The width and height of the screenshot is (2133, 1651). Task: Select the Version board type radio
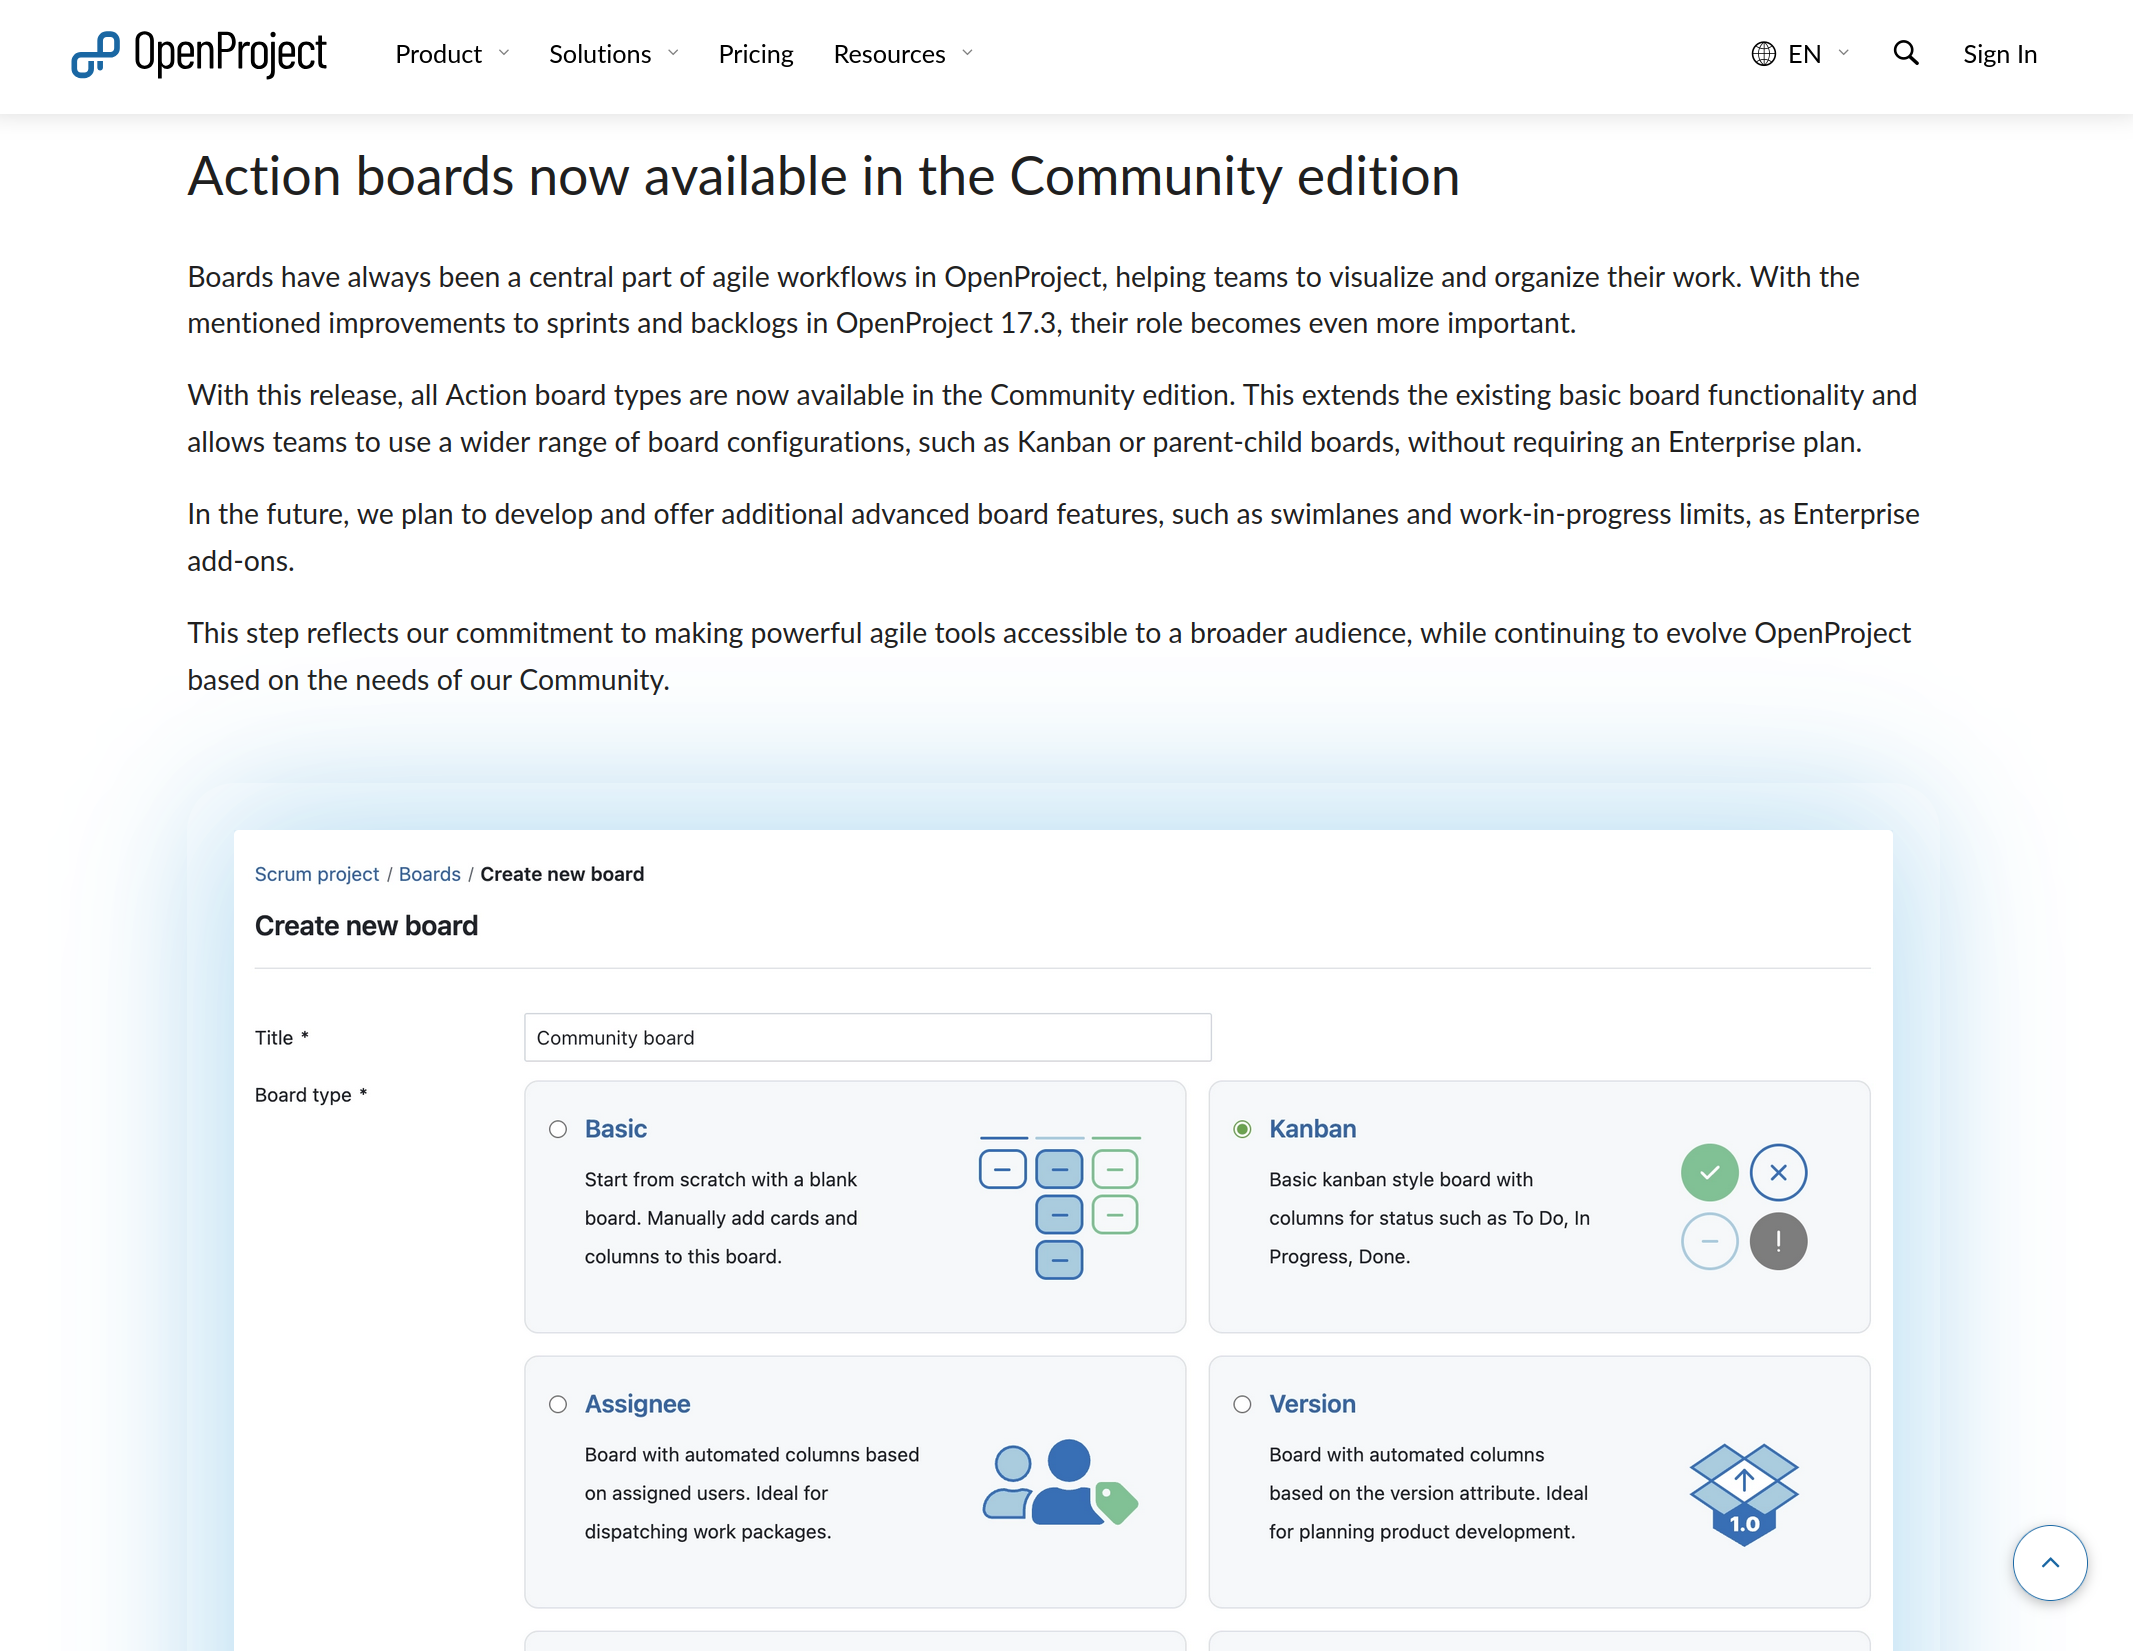(1242, 1404)
